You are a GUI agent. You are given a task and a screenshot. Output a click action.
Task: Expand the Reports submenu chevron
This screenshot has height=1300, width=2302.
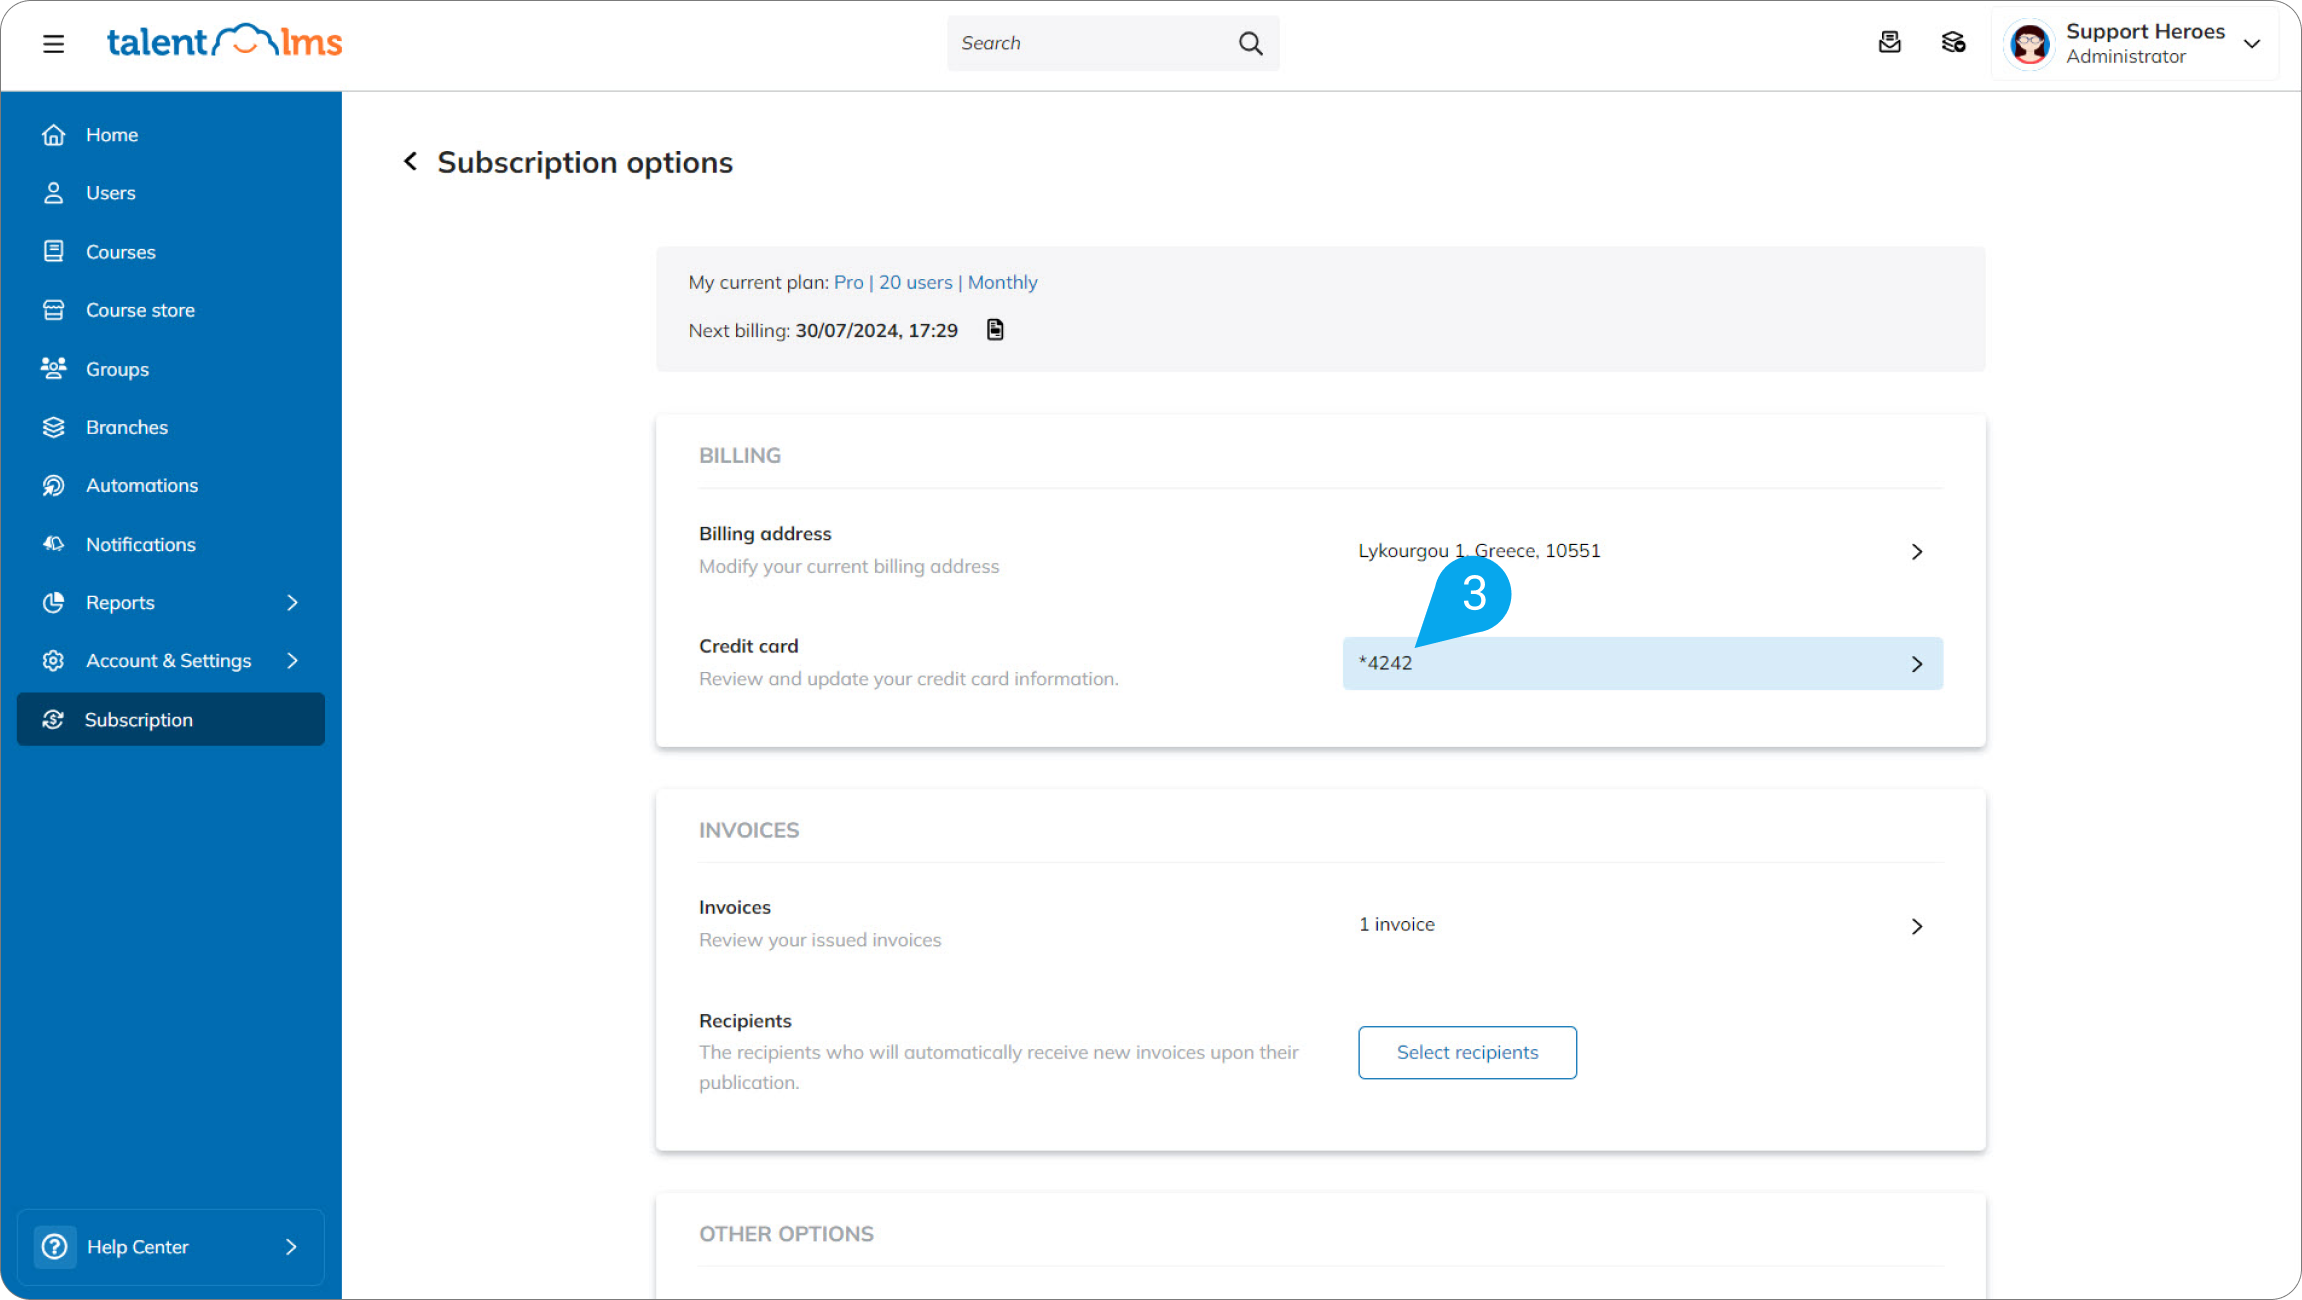click(292, 602)
